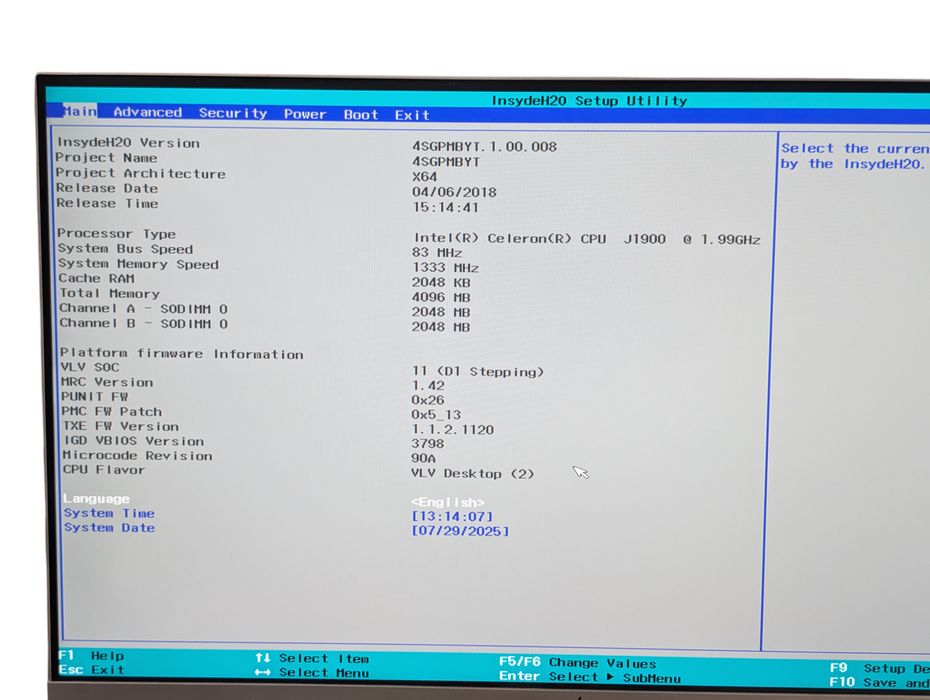Click the VLV SOC label

coord(90,367)
